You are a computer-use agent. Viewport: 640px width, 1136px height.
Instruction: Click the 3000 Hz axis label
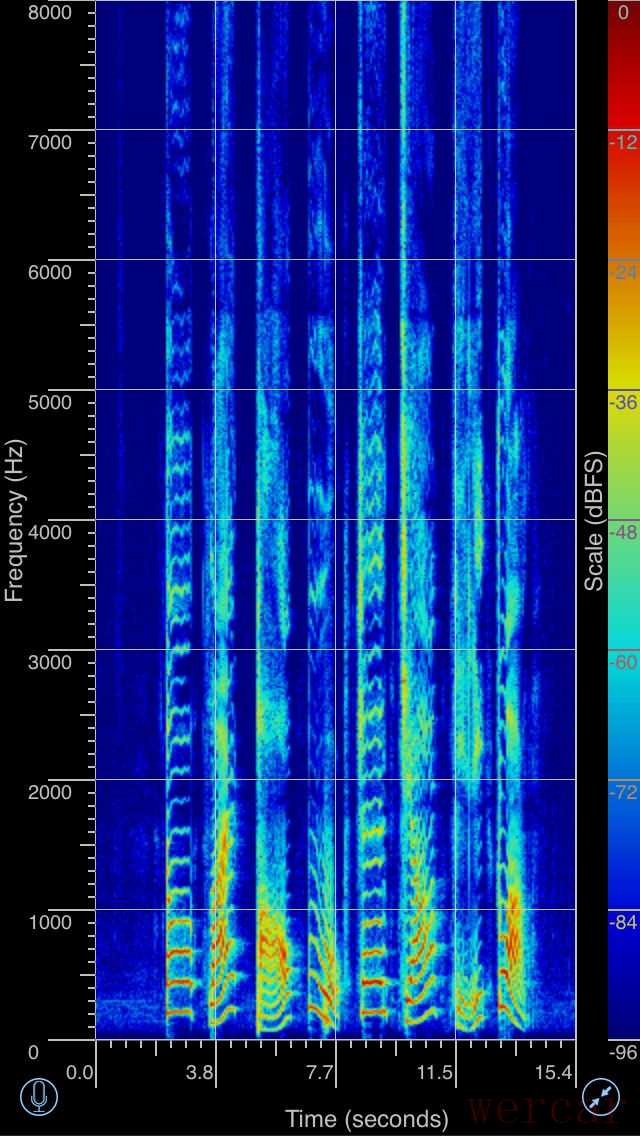pyautogui.click(x=50, y=662)
